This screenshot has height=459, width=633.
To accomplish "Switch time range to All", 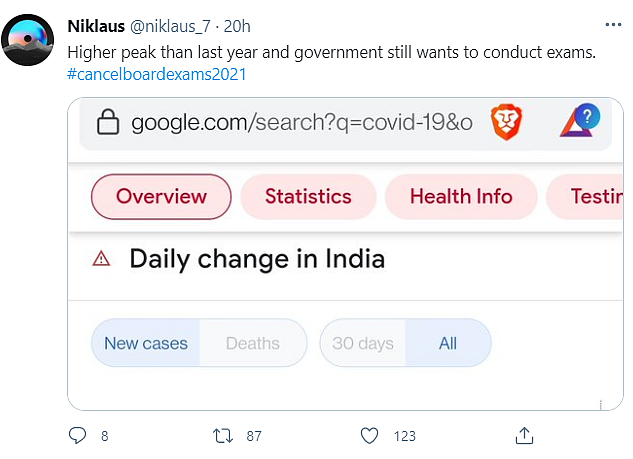I will pyautogui.click(x=448, y=343).
